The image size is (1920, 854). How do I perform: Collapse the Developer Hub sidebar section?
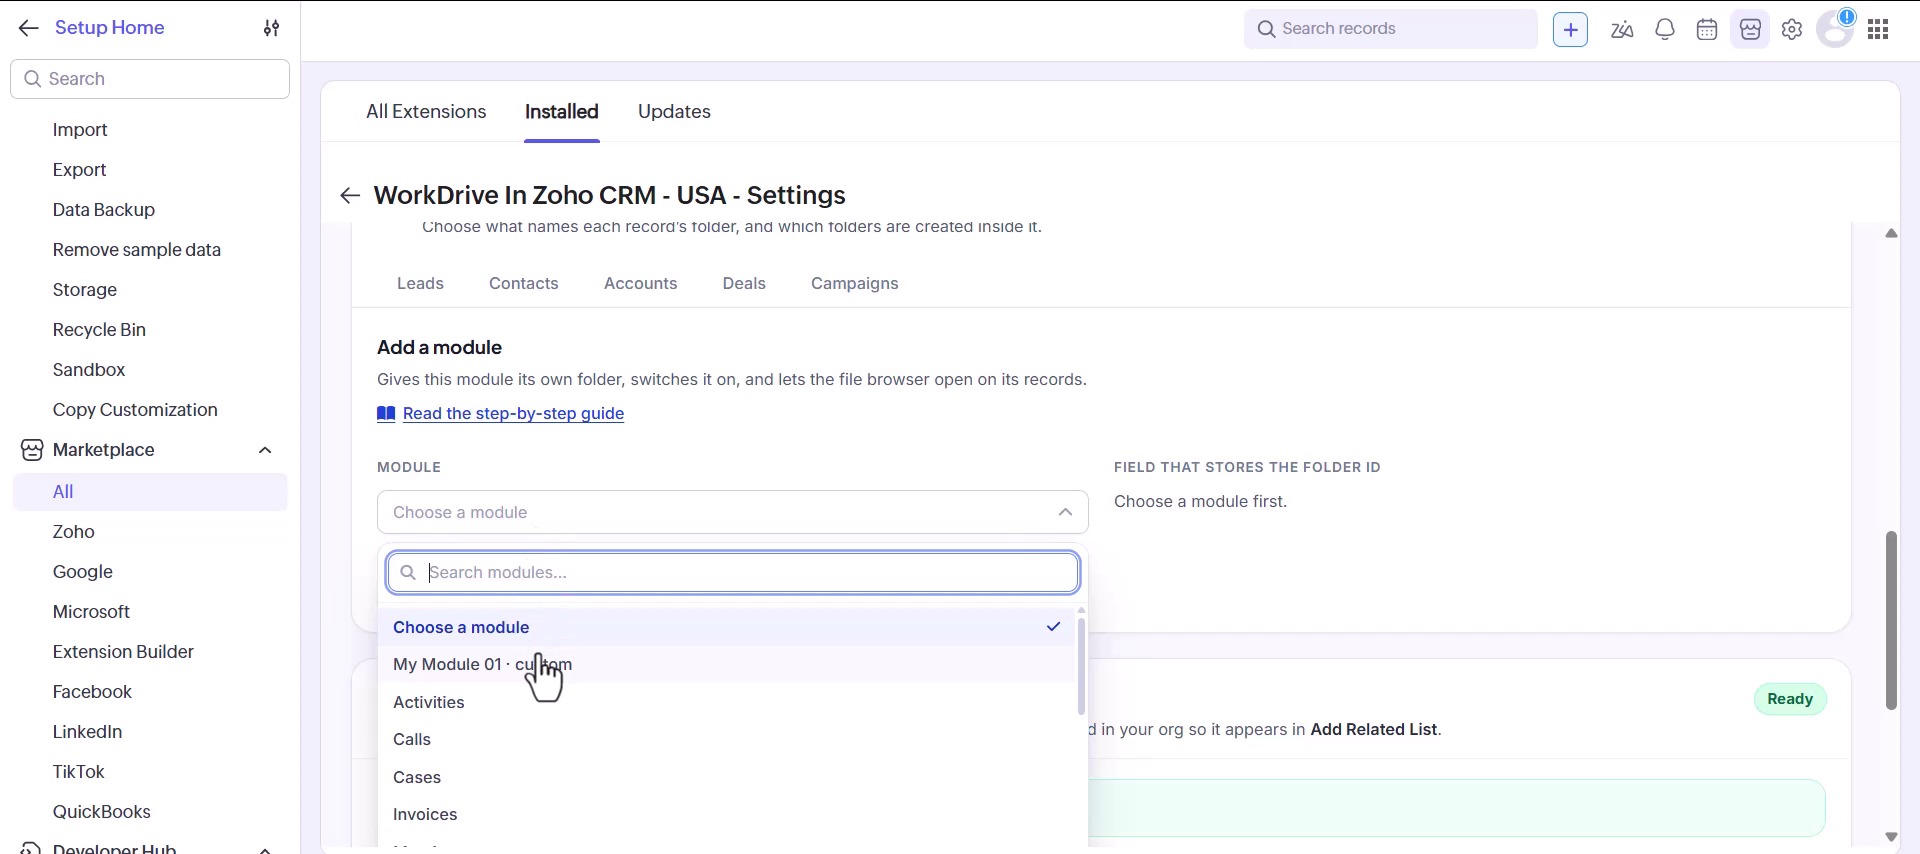(x=265, y=849)
